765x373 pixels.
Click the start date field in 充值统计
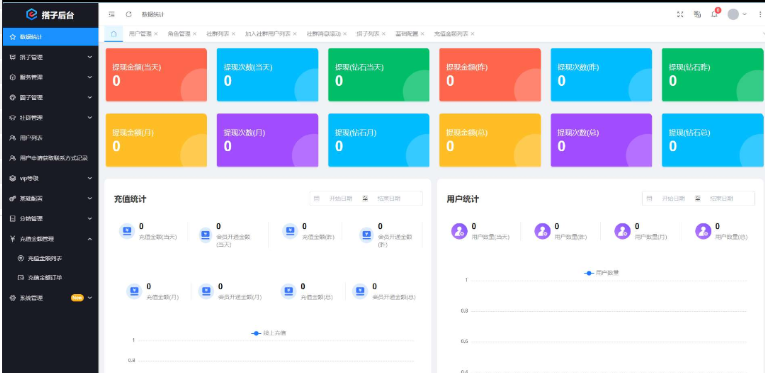coord(341,198)
